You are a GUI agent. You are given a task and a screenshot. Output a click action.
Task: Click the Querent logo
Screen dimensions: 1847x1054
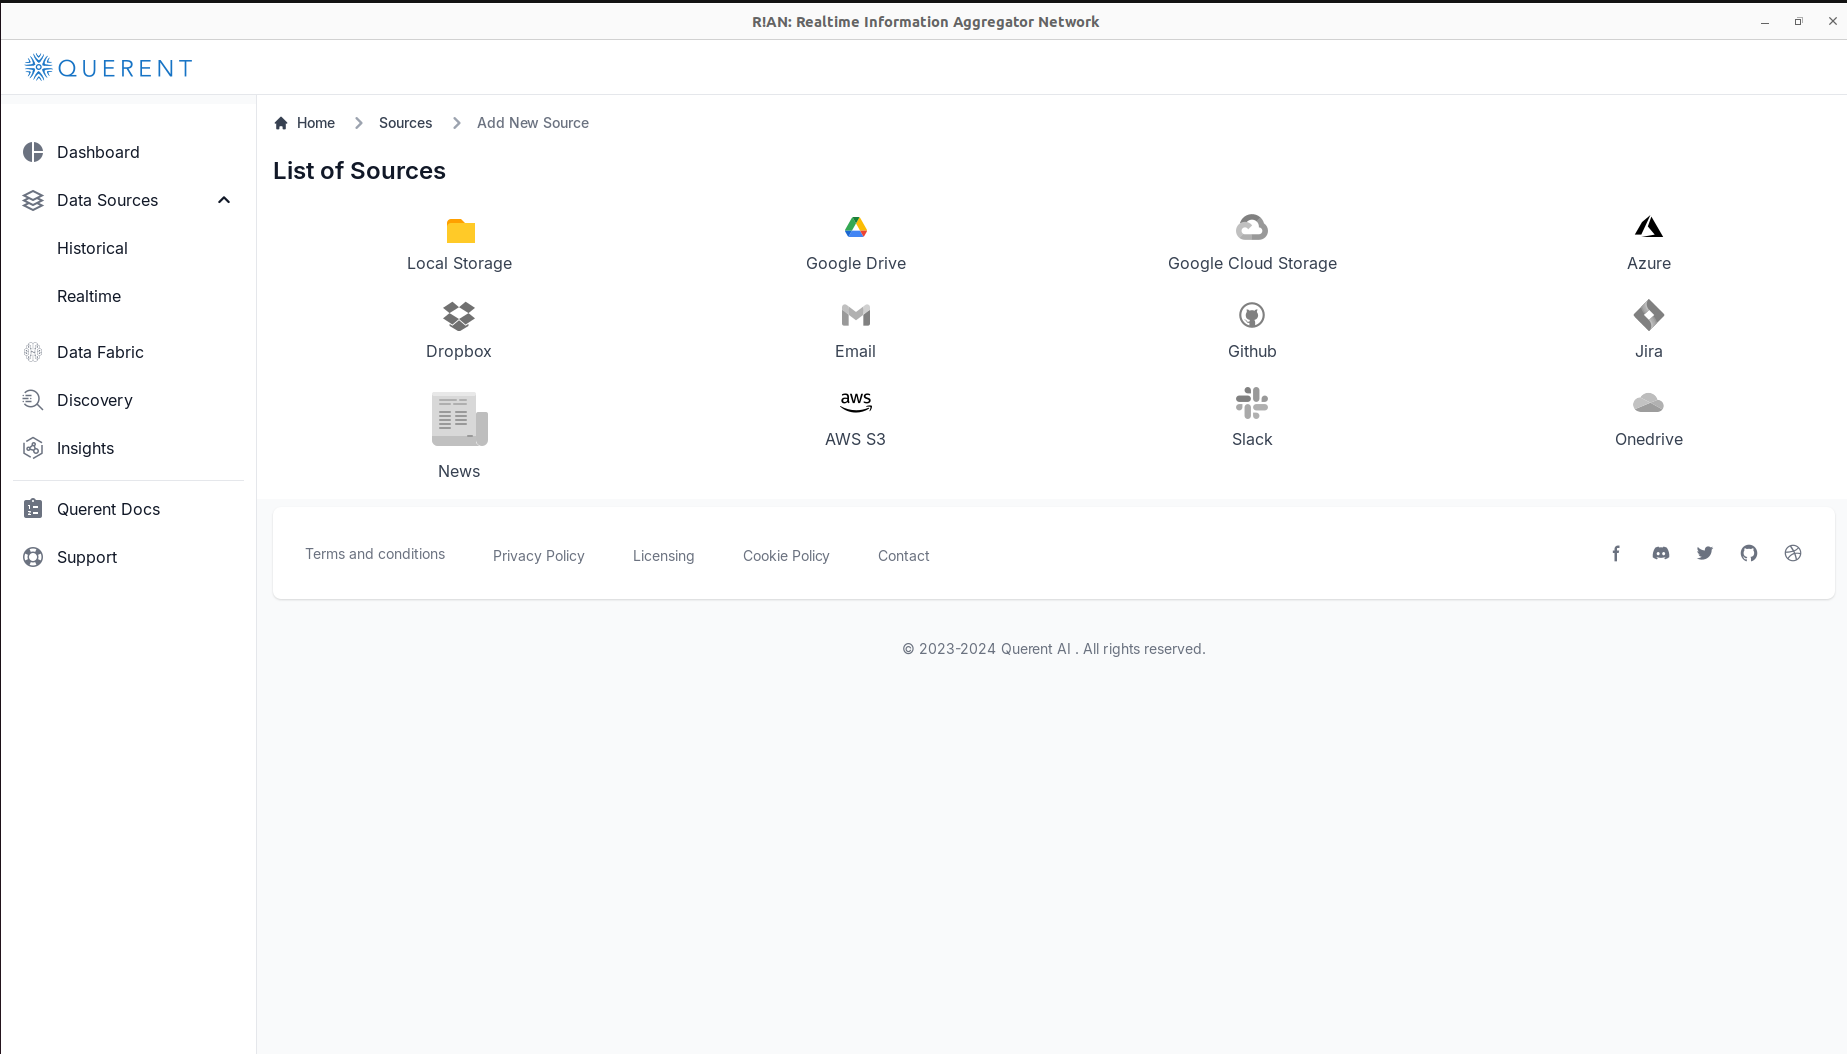108,68
